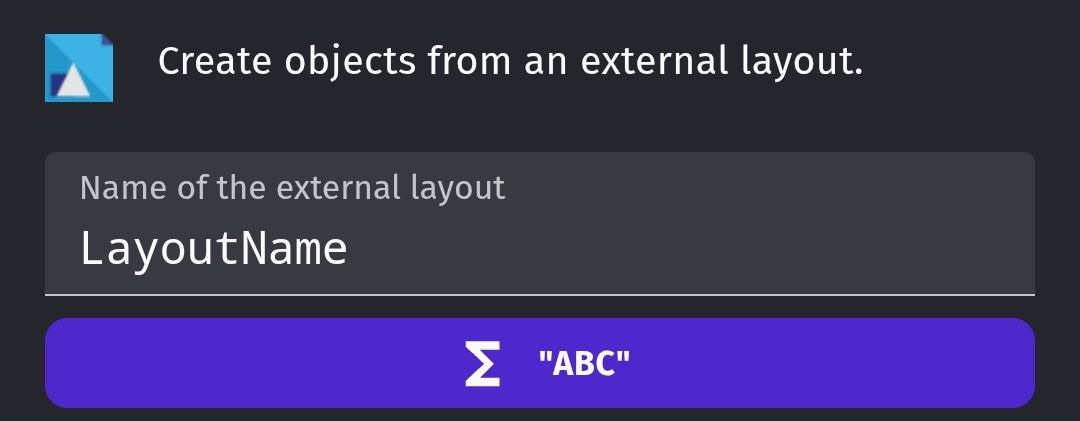Click the white triangle in the layout icon
The width and height of the screenshot is (1080, 421).
[73, 82]
